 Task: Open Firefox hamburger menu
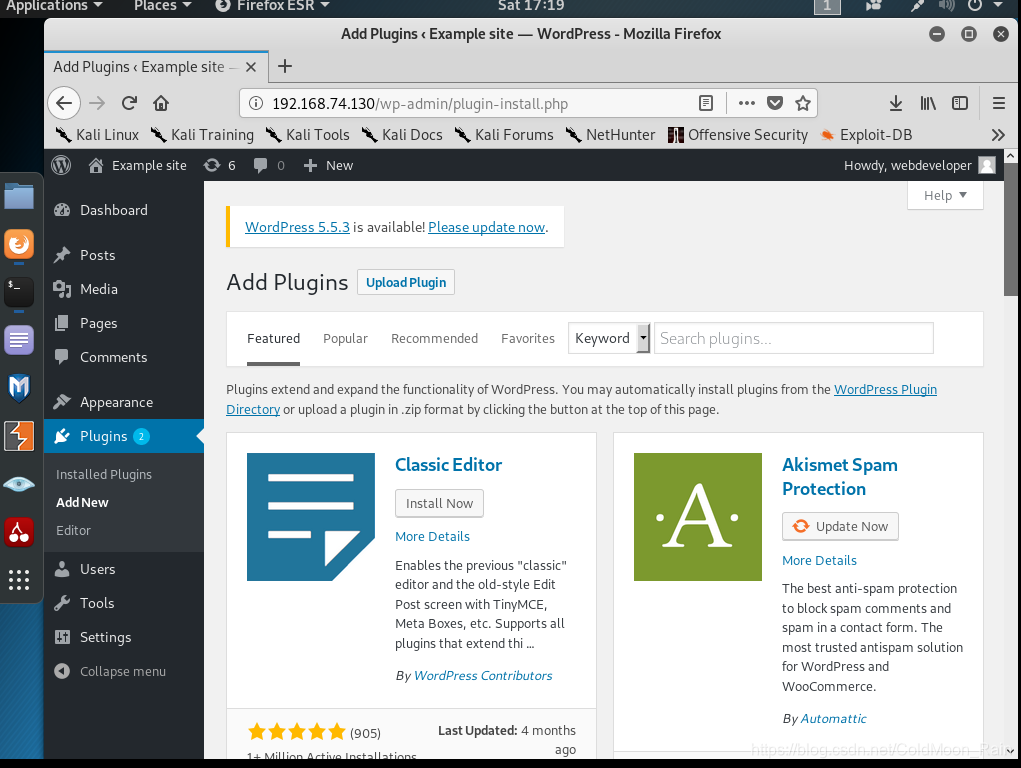pyautogui.click(x=999, y=103)
